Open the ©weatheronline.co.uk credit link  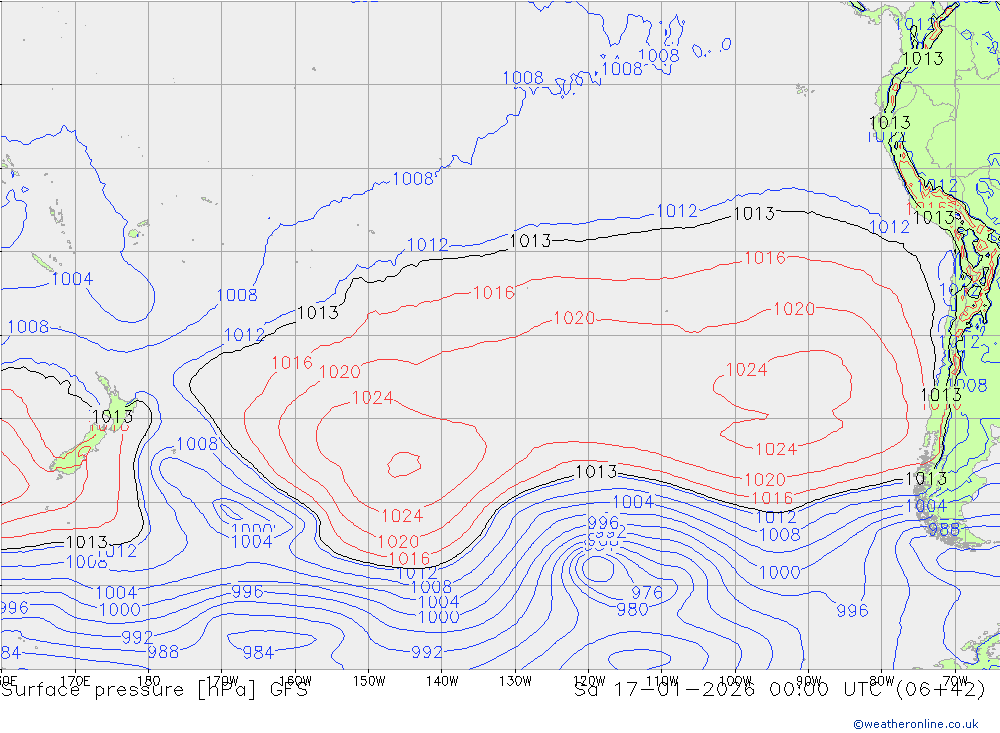tap(916, 724)
